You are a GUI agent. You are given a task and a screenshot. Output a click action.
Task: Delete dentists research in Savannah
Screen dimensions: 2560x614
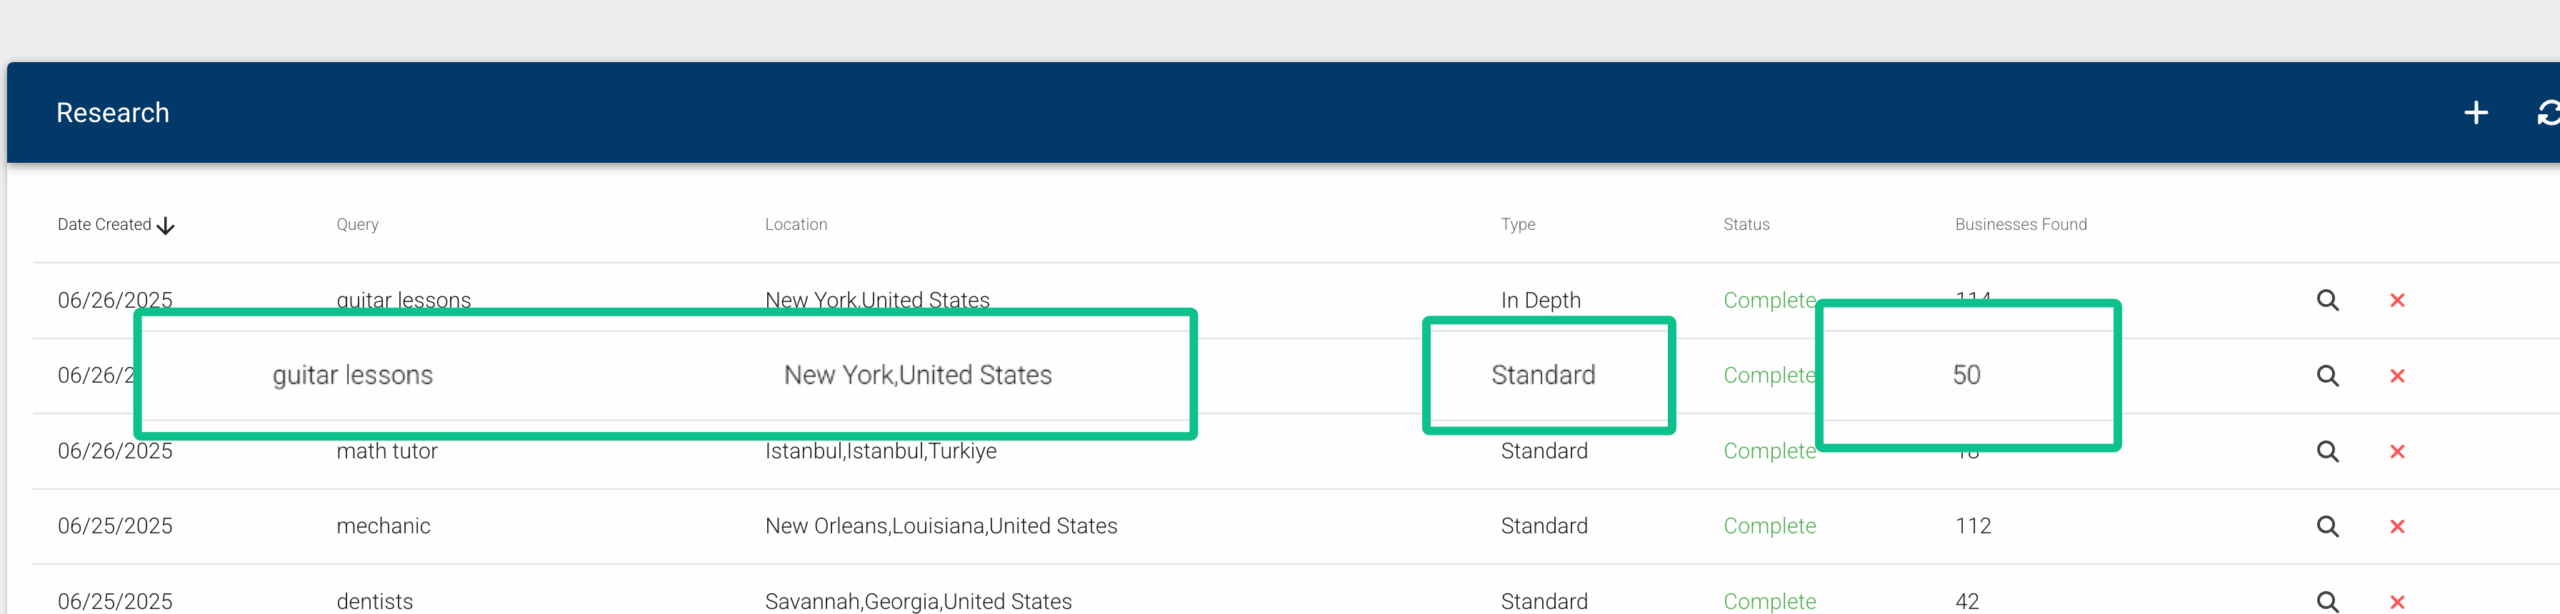coord(2397,602)
